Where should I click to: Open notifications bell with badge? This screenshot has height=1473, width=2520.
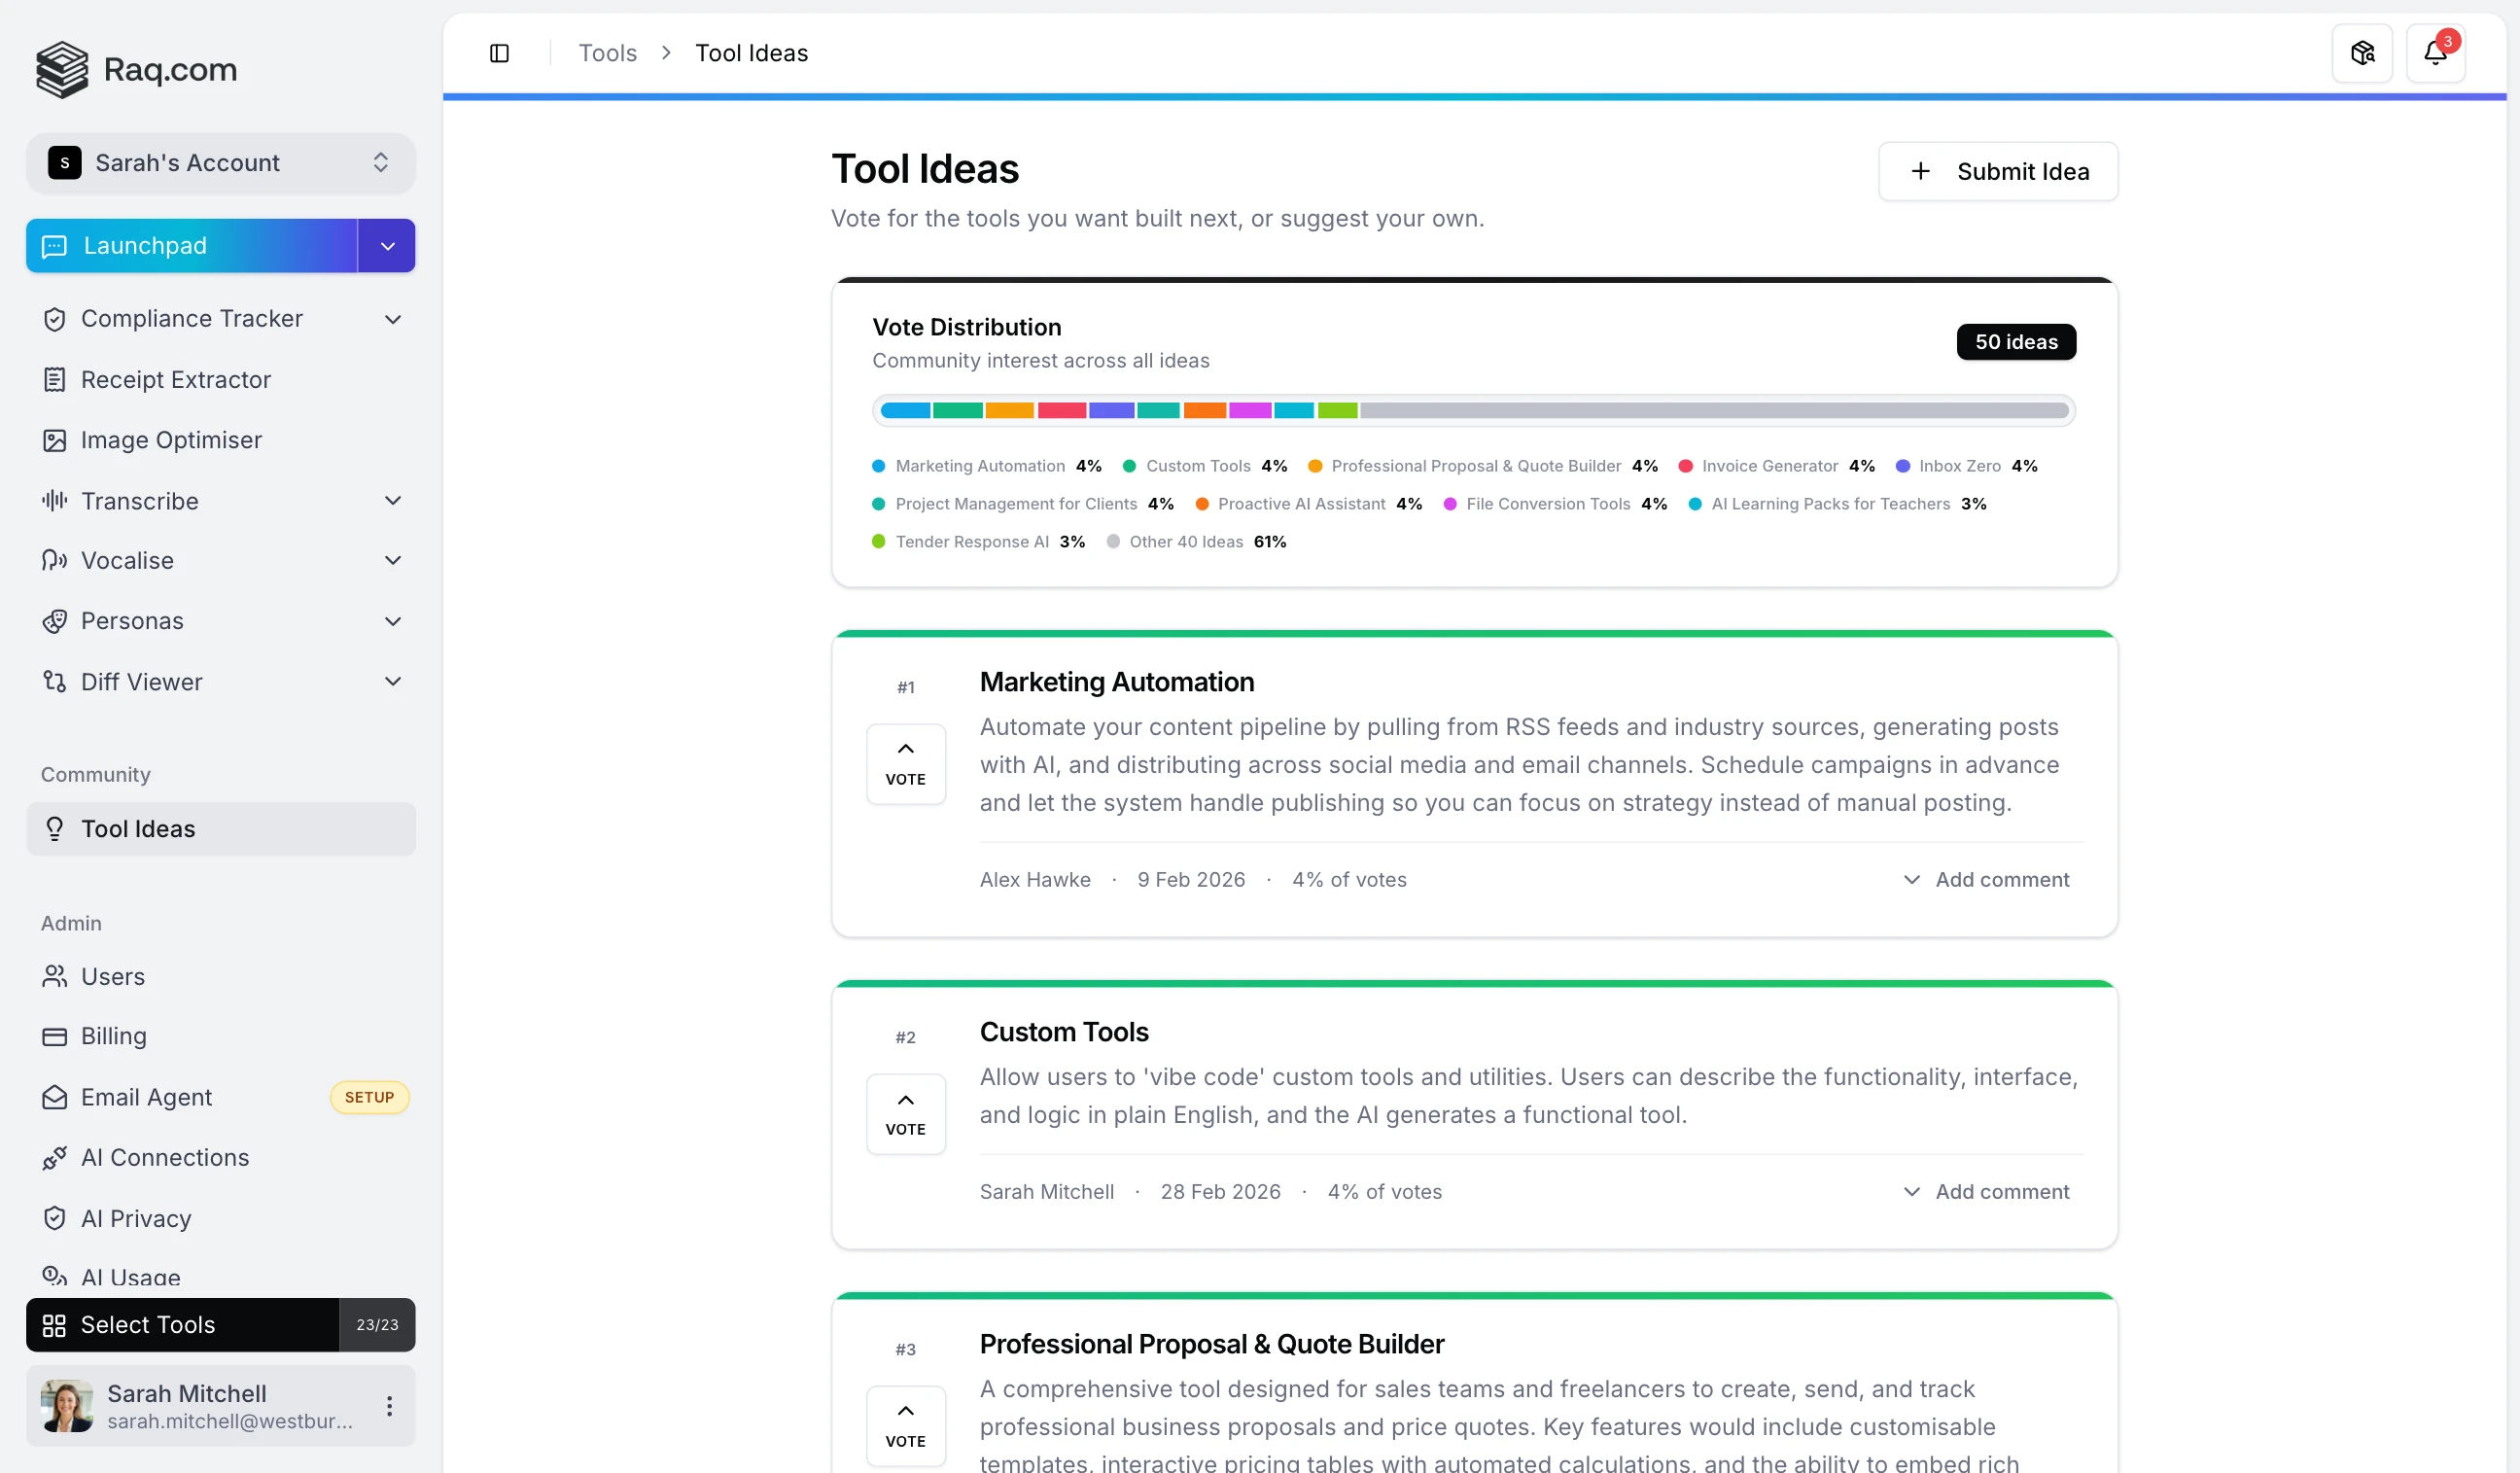(x=2436, y=52)
